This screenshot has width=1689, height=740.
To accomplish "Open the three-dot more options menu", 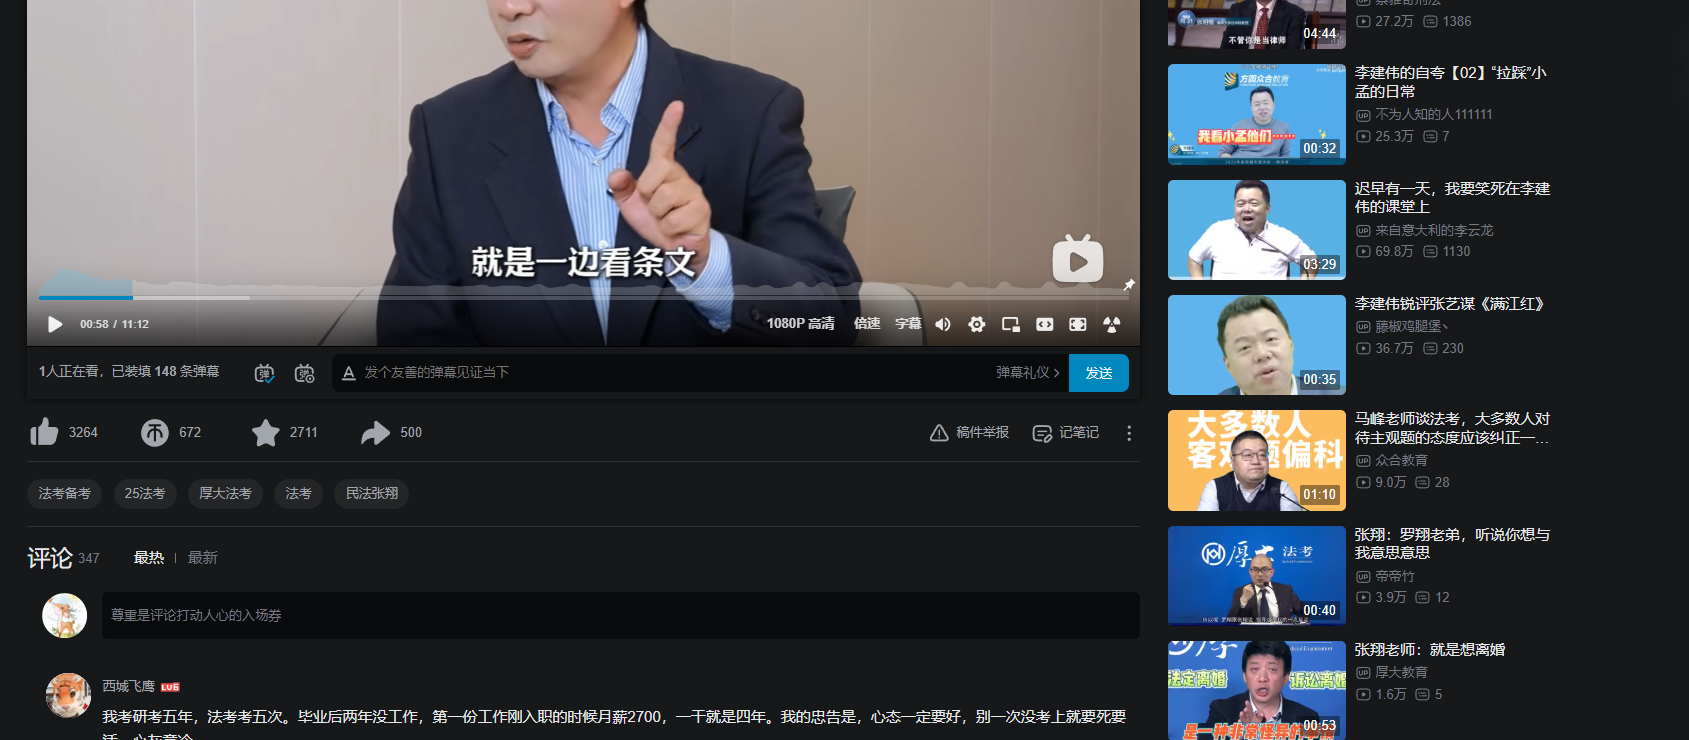I will click(1129, 432).
